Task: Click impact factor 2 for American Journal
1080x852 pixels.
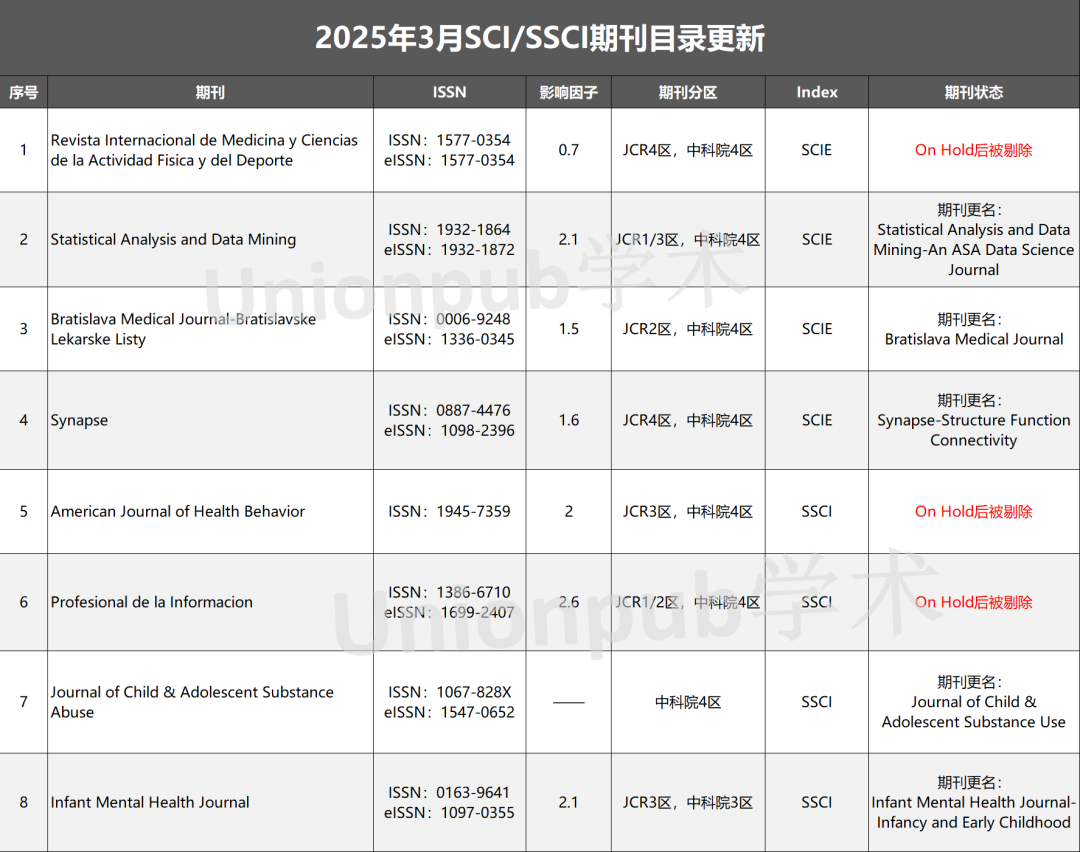Action: 568,512
